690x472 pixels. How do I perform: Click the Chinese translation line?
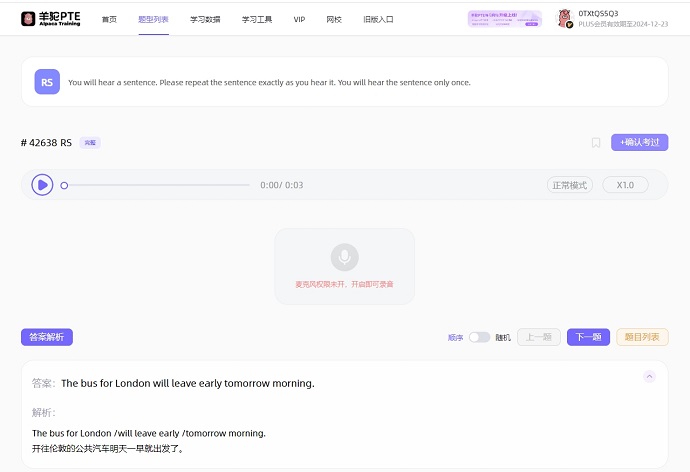click(x=108, y=449)
